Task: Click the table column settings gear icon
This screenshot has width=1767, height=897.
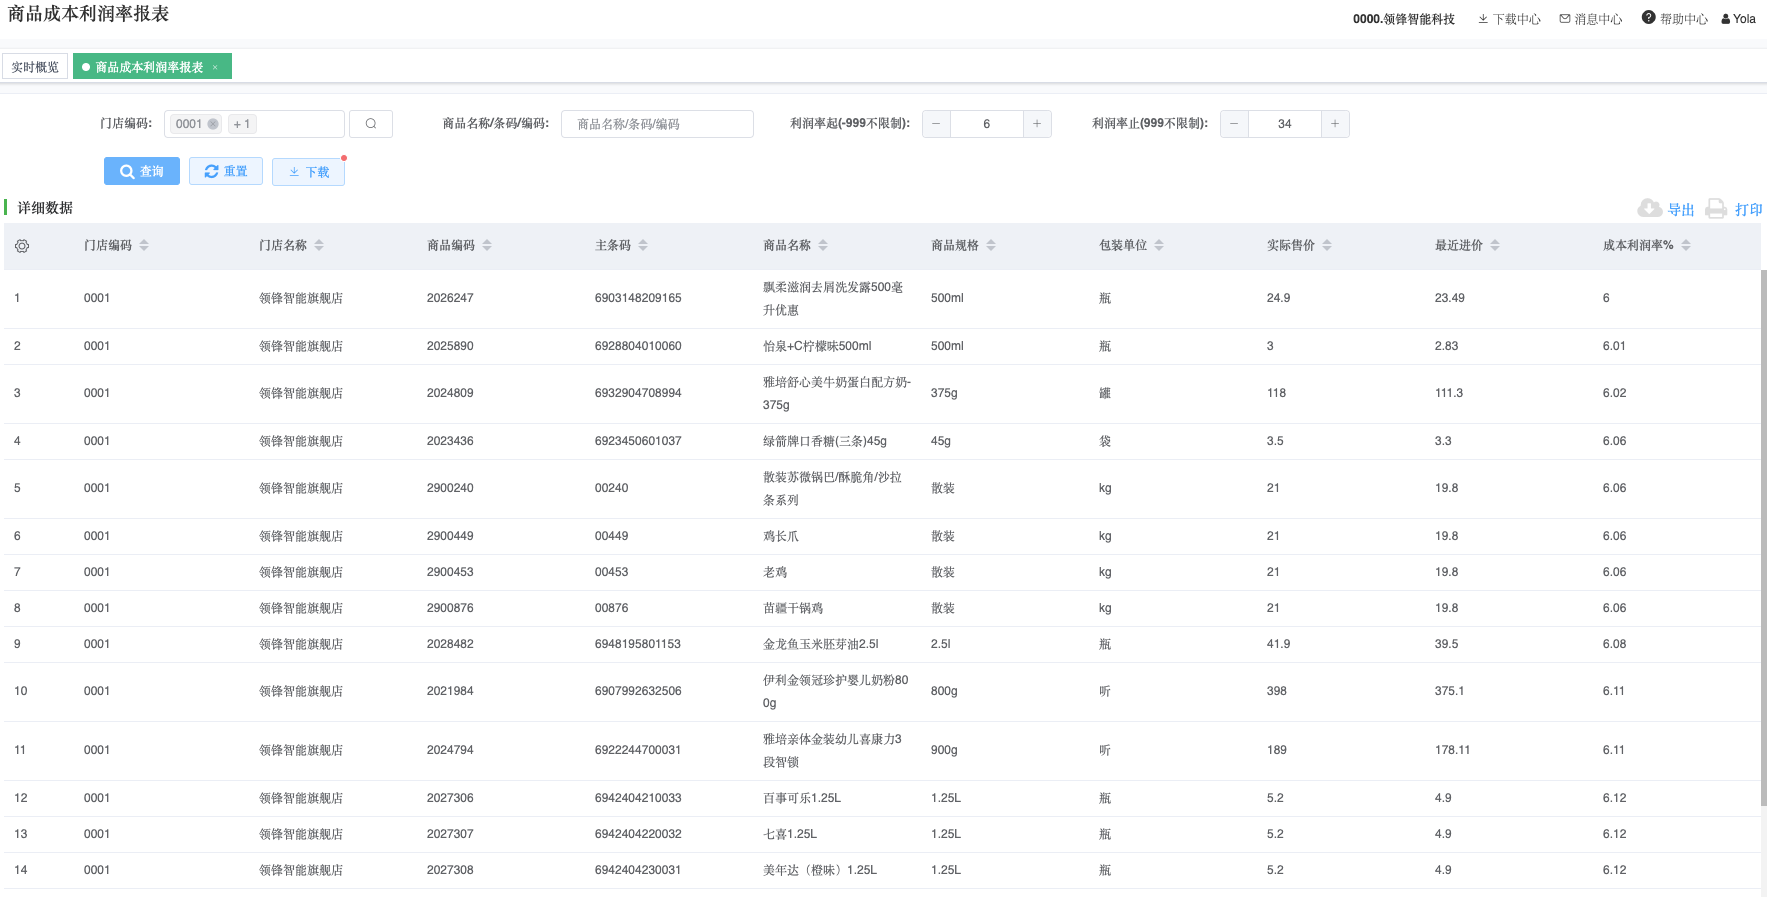Action: [x=22, y=246]
